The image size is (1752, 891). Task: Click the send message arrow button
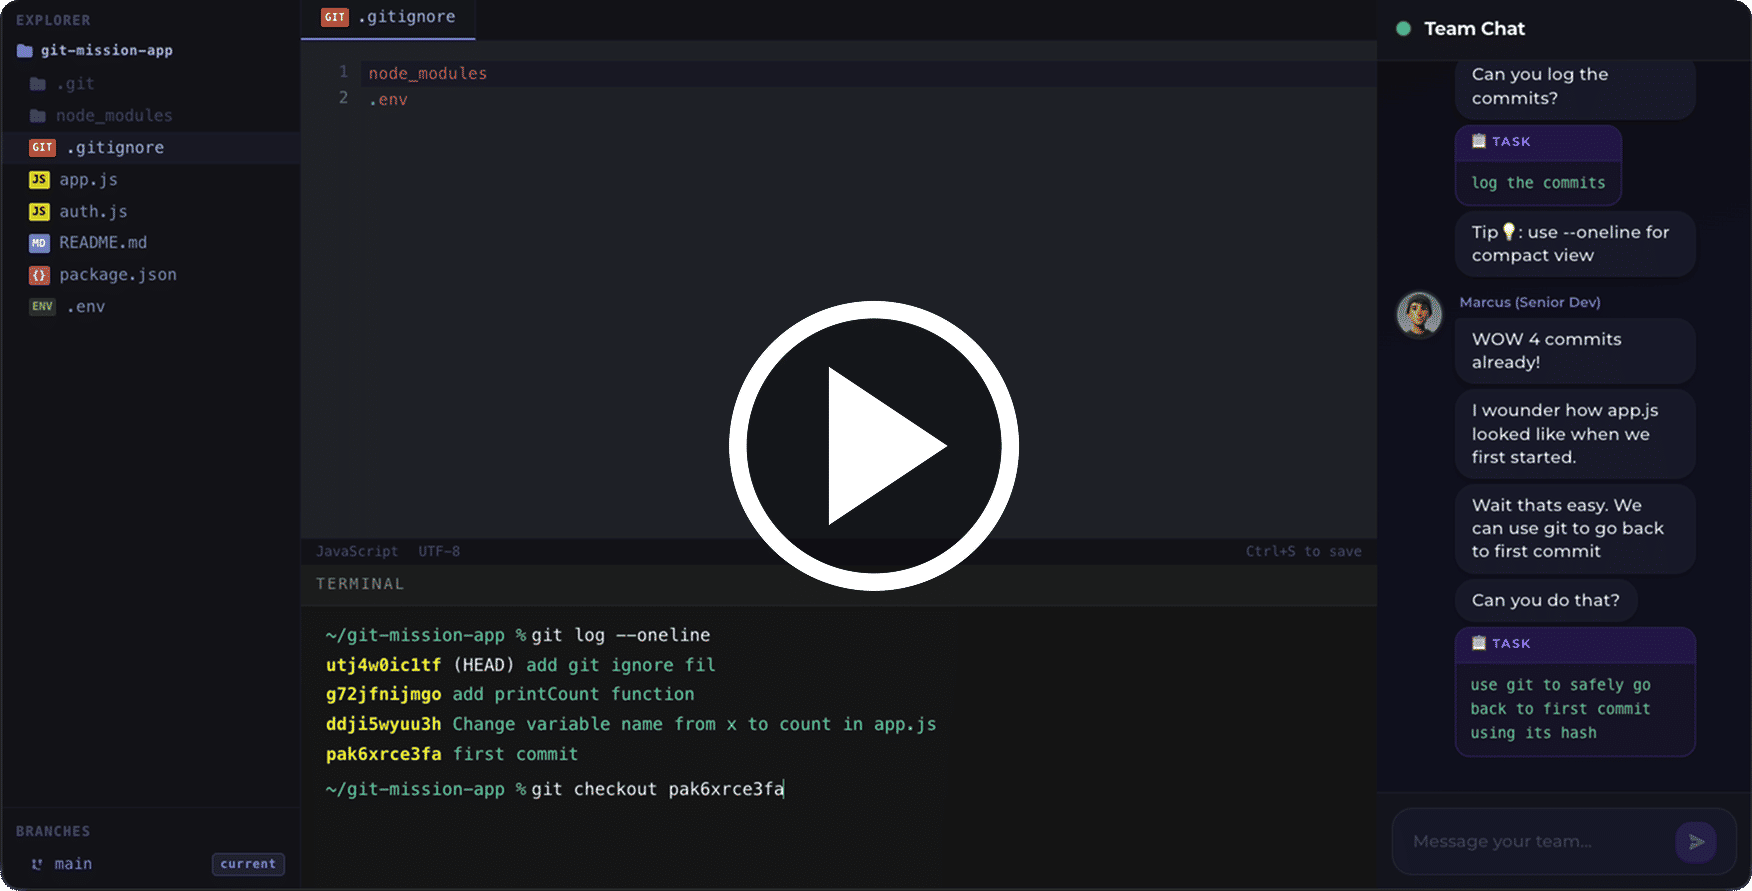(1696, 842)
